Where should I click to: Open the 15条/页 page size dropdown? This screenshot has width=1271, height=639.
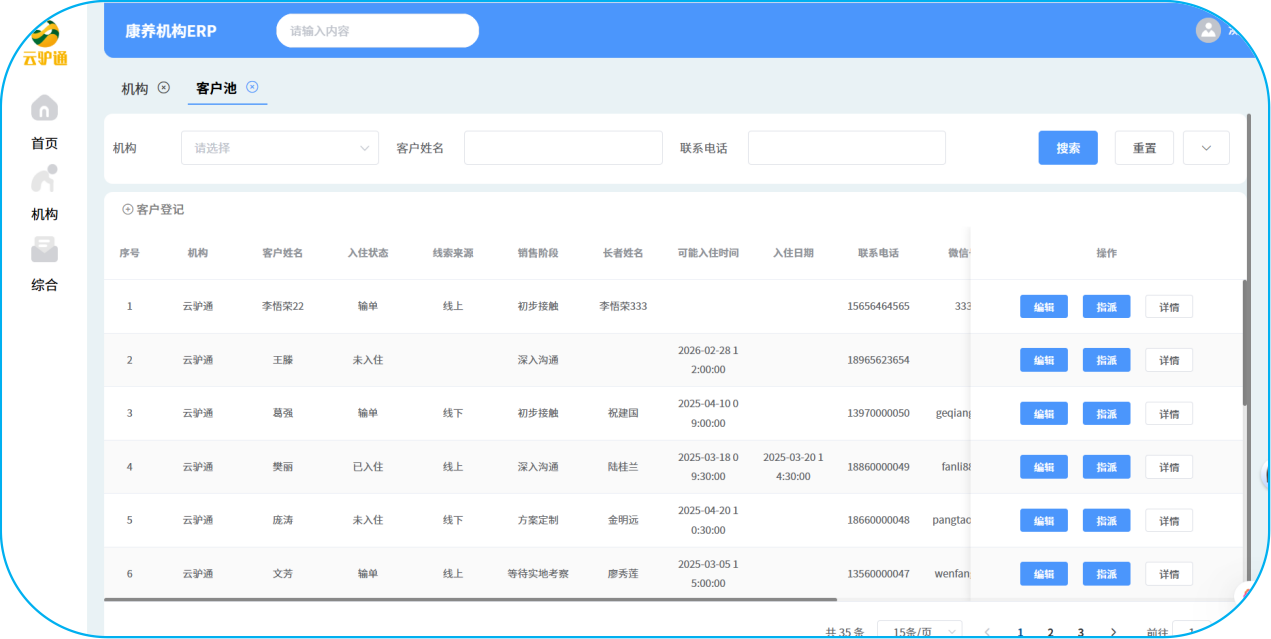919,632
